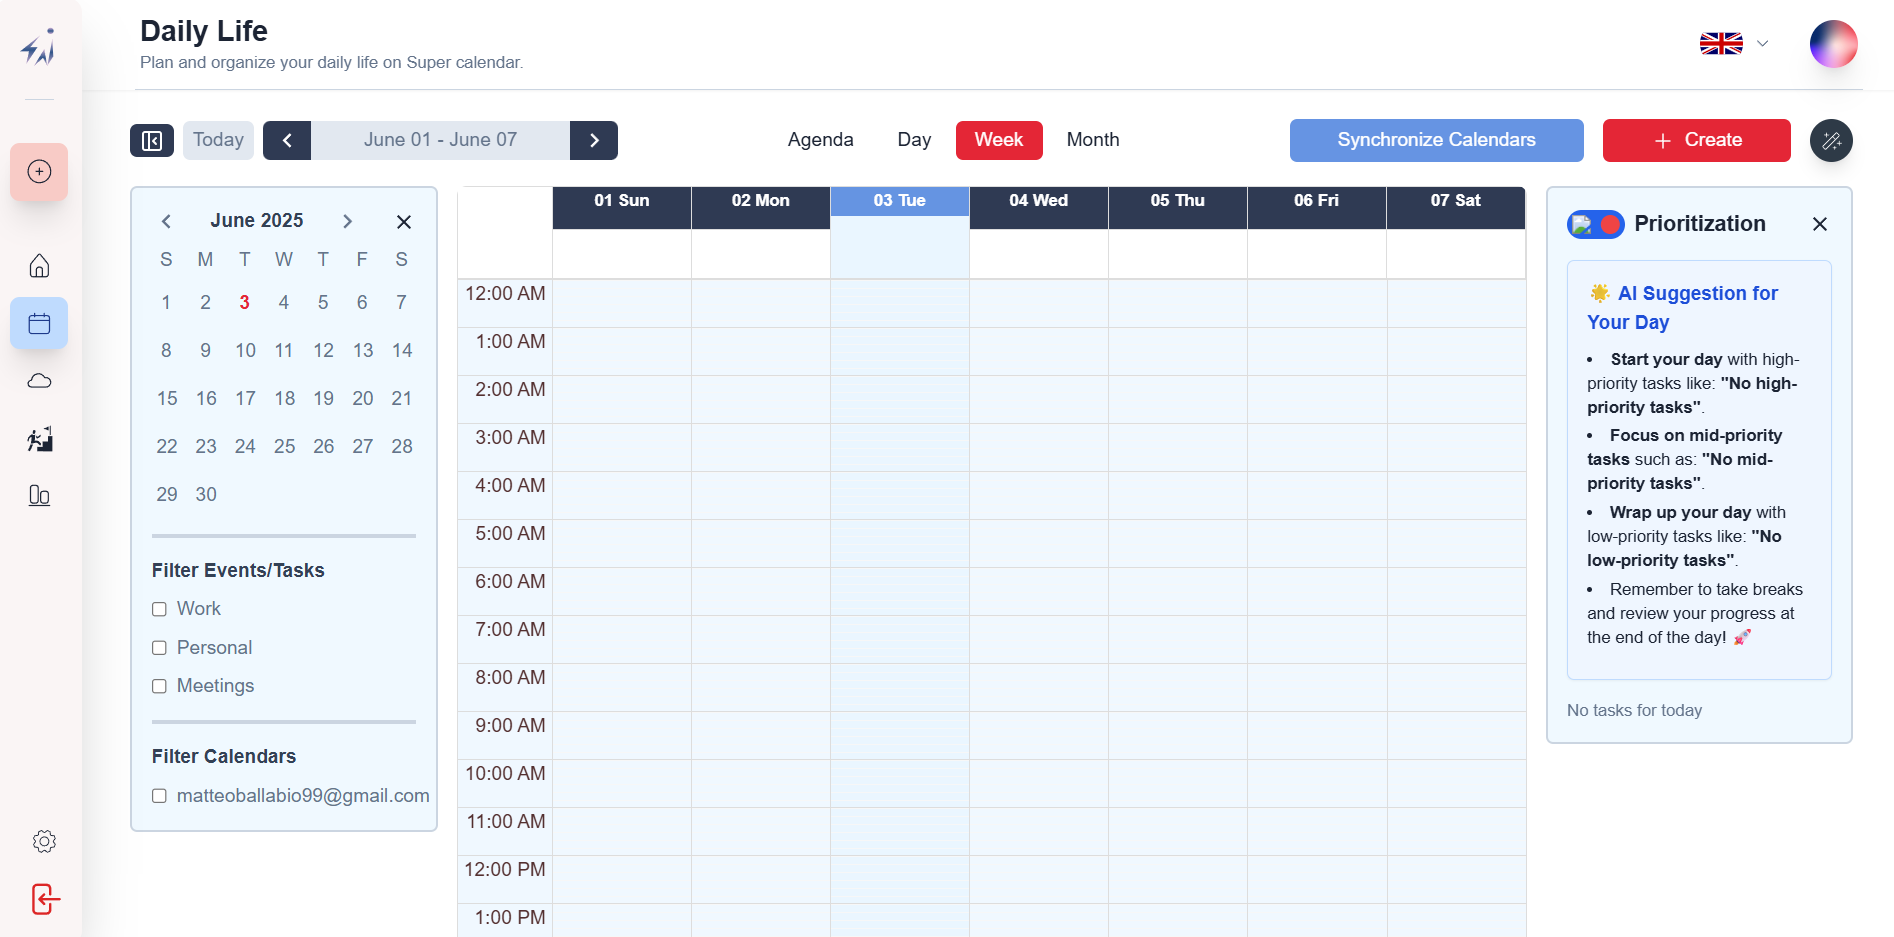The image size is (1894, 937).
Task: Open the cloud icon in sidebar
Action: click(39, 381)
